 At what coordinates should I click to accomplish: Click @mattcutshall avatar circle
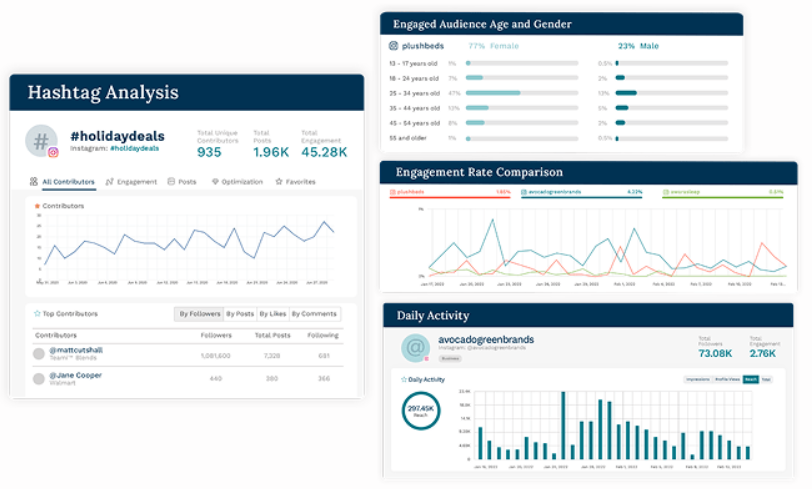pyautogui.click(x=39, y=354)
